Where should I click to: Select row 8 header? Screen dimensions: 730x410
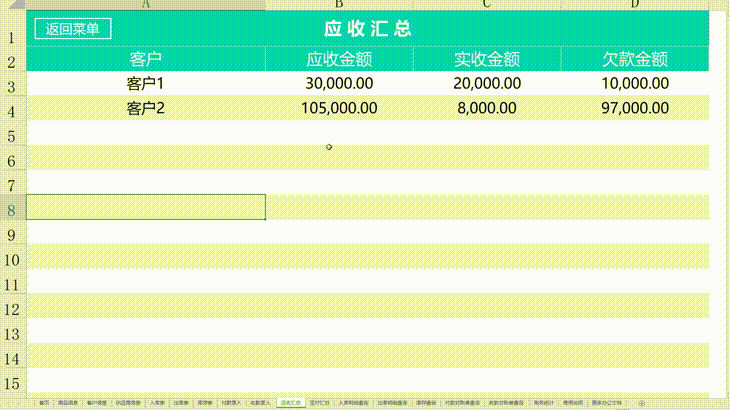pos(11,208)
